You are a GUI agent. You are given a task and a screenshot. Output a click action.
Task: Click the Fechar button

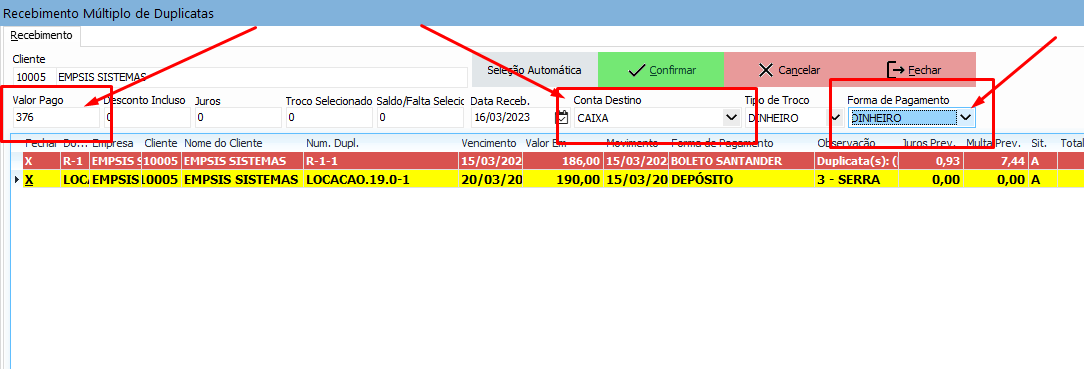pos(913,70)
